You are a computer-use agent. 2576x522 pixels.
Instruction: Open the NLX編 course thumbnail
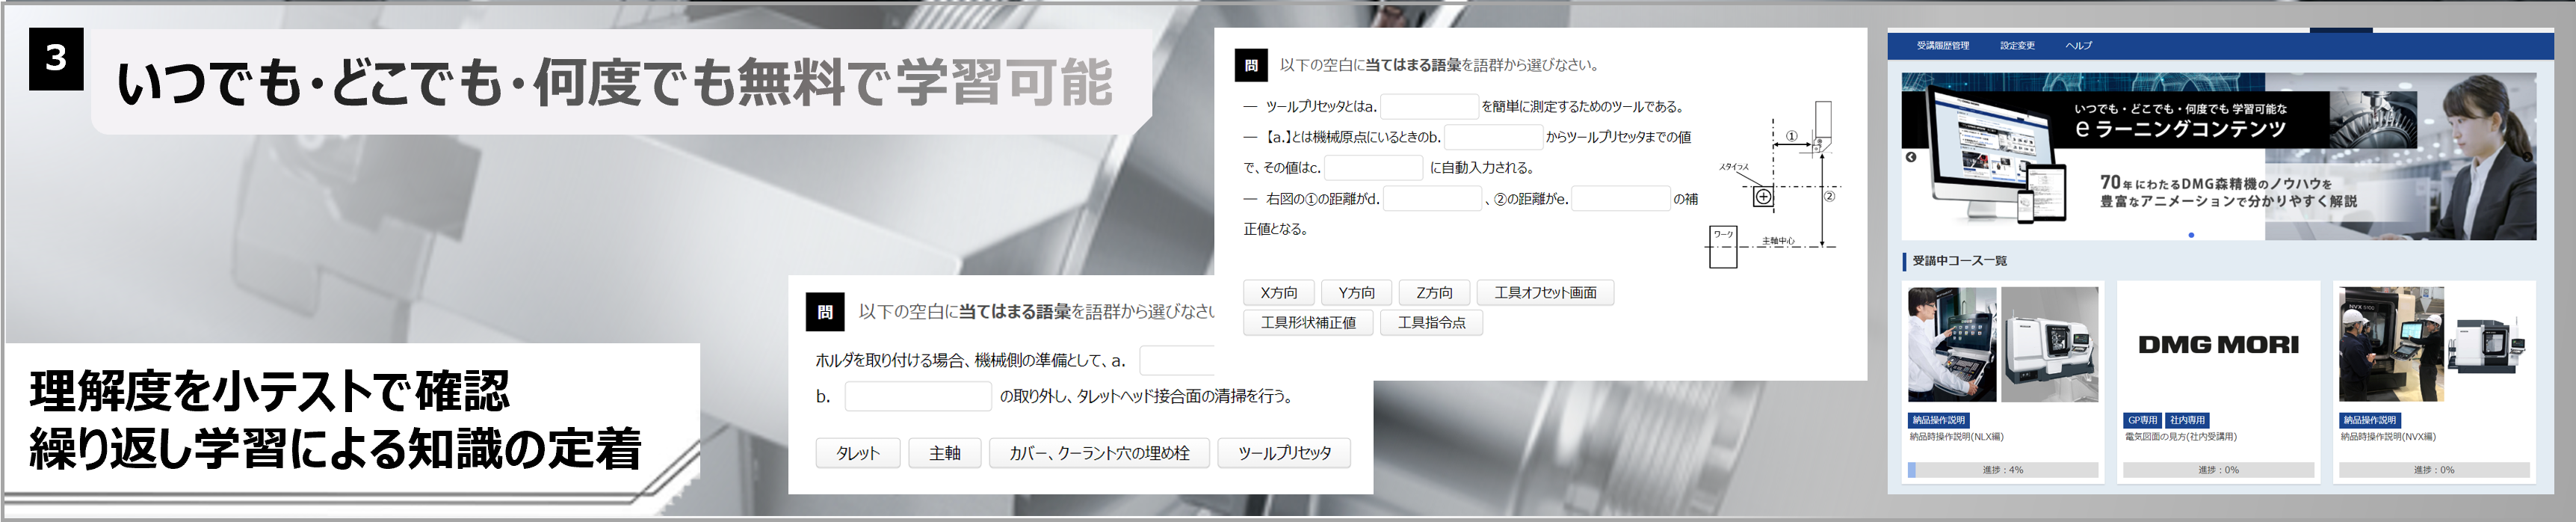(x=2002, y=344)
